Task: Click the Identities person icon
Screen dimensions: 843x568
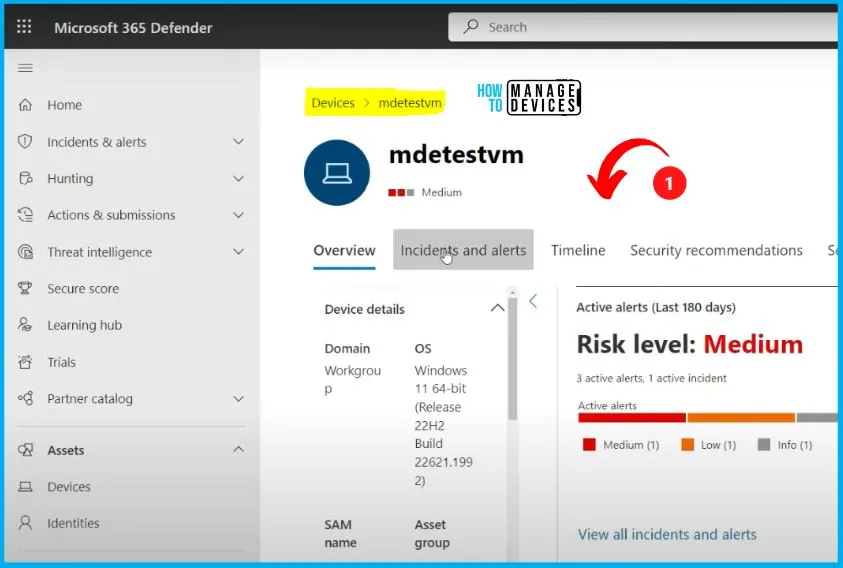Action: [25, 523]
